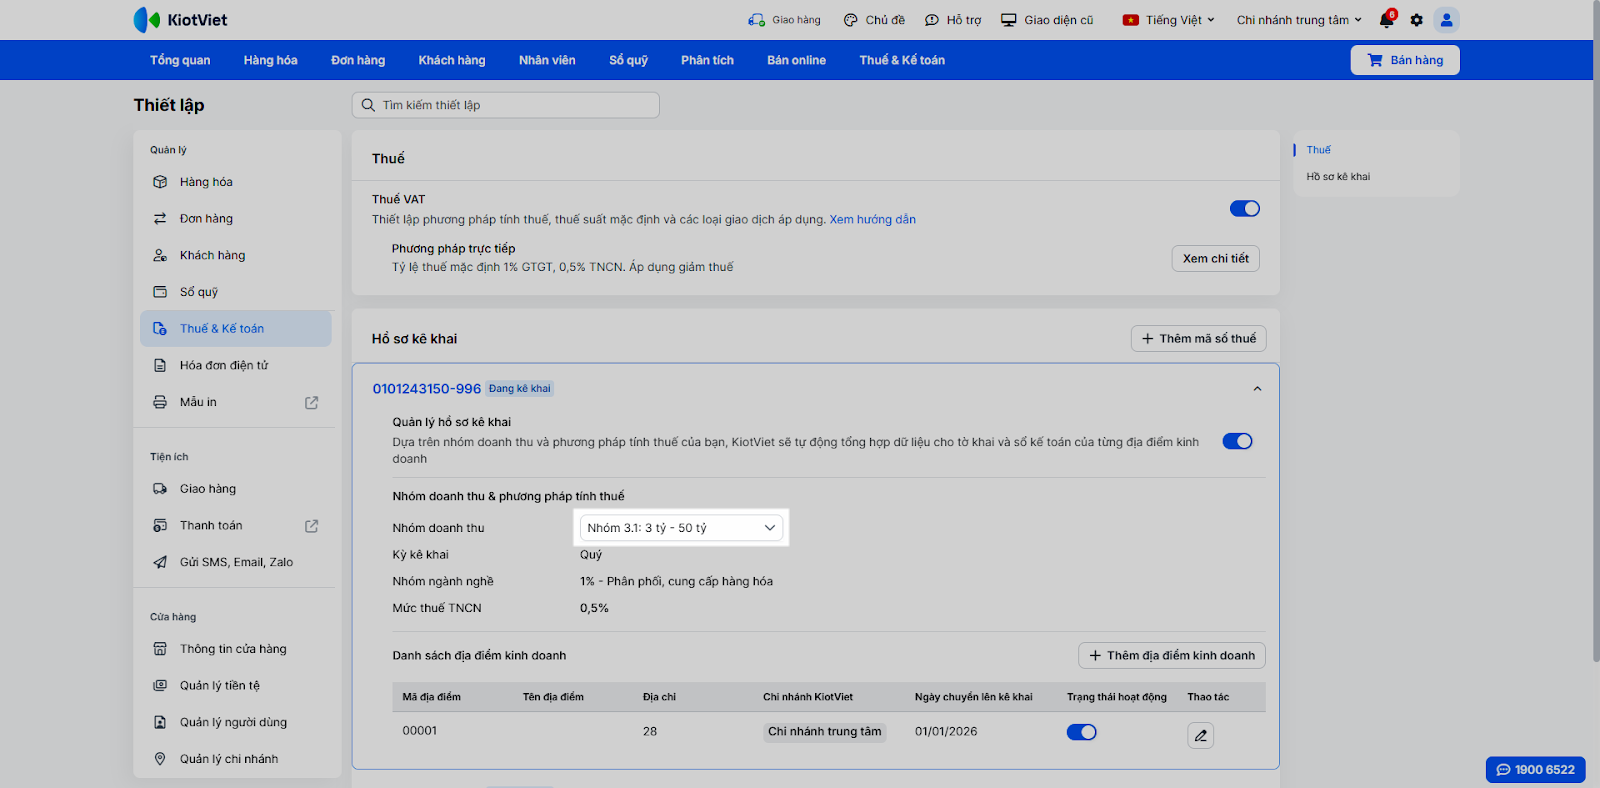Click the Đang kê khai status badge
Image resolution: width=1600 pixels, height=788 pixels.
point(520,389)
